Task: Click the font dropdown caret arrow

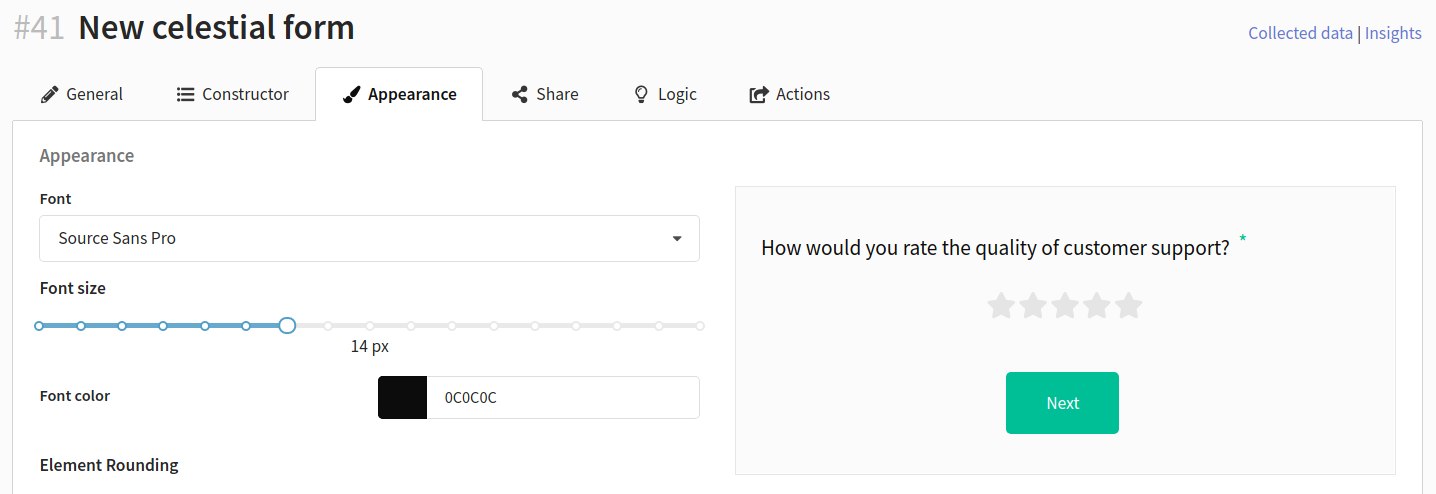Action: click(x=677, y=239)
